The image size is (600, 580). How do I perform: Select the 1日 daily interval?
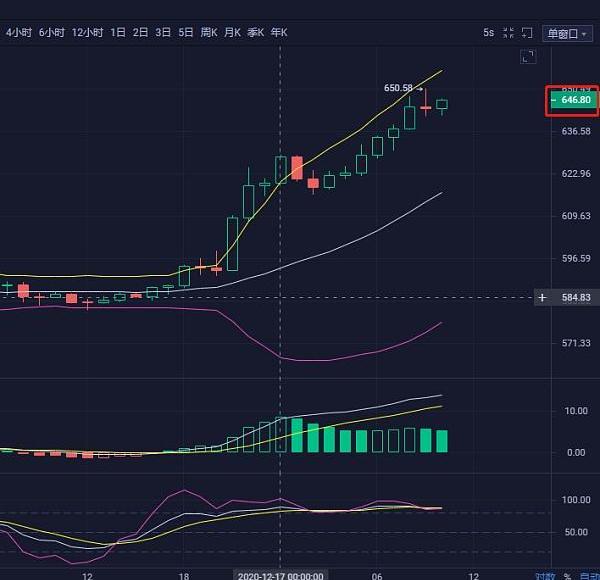click(x=118, y=33)
